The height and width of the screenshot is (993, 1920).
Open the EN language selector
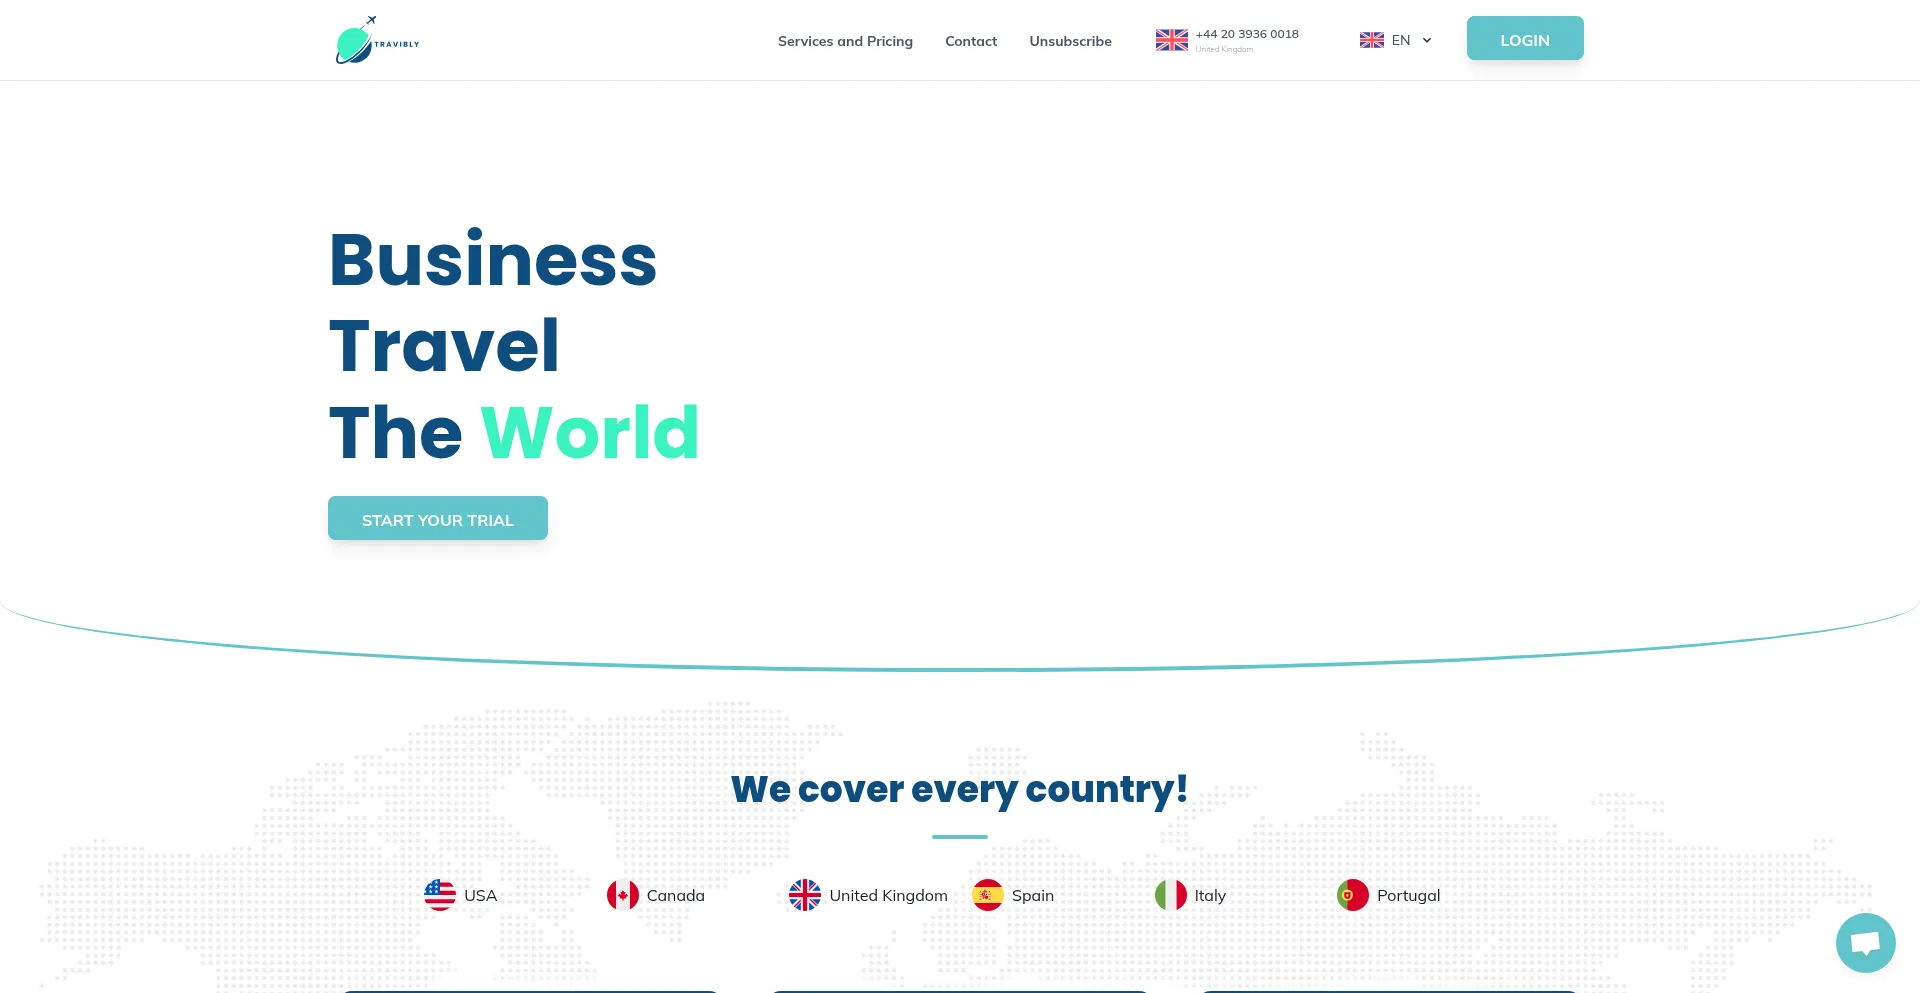coord(1396,40)
